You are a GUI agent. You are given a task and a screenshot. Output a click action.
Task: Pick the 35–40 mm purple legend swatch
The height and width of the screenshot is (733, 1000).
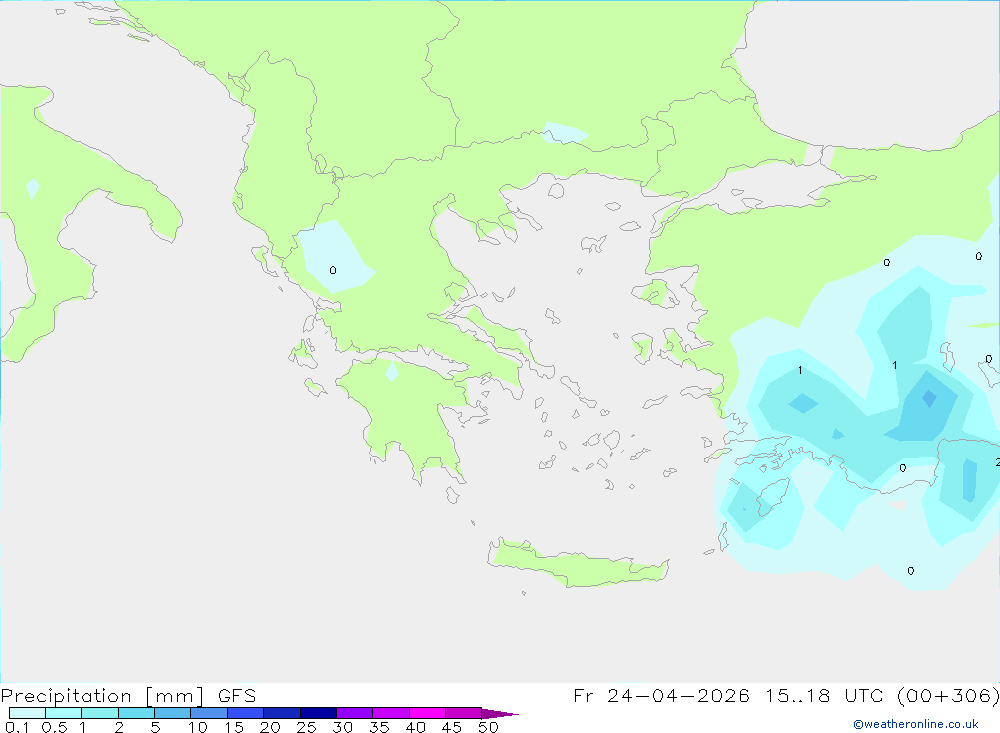point(391,713)
